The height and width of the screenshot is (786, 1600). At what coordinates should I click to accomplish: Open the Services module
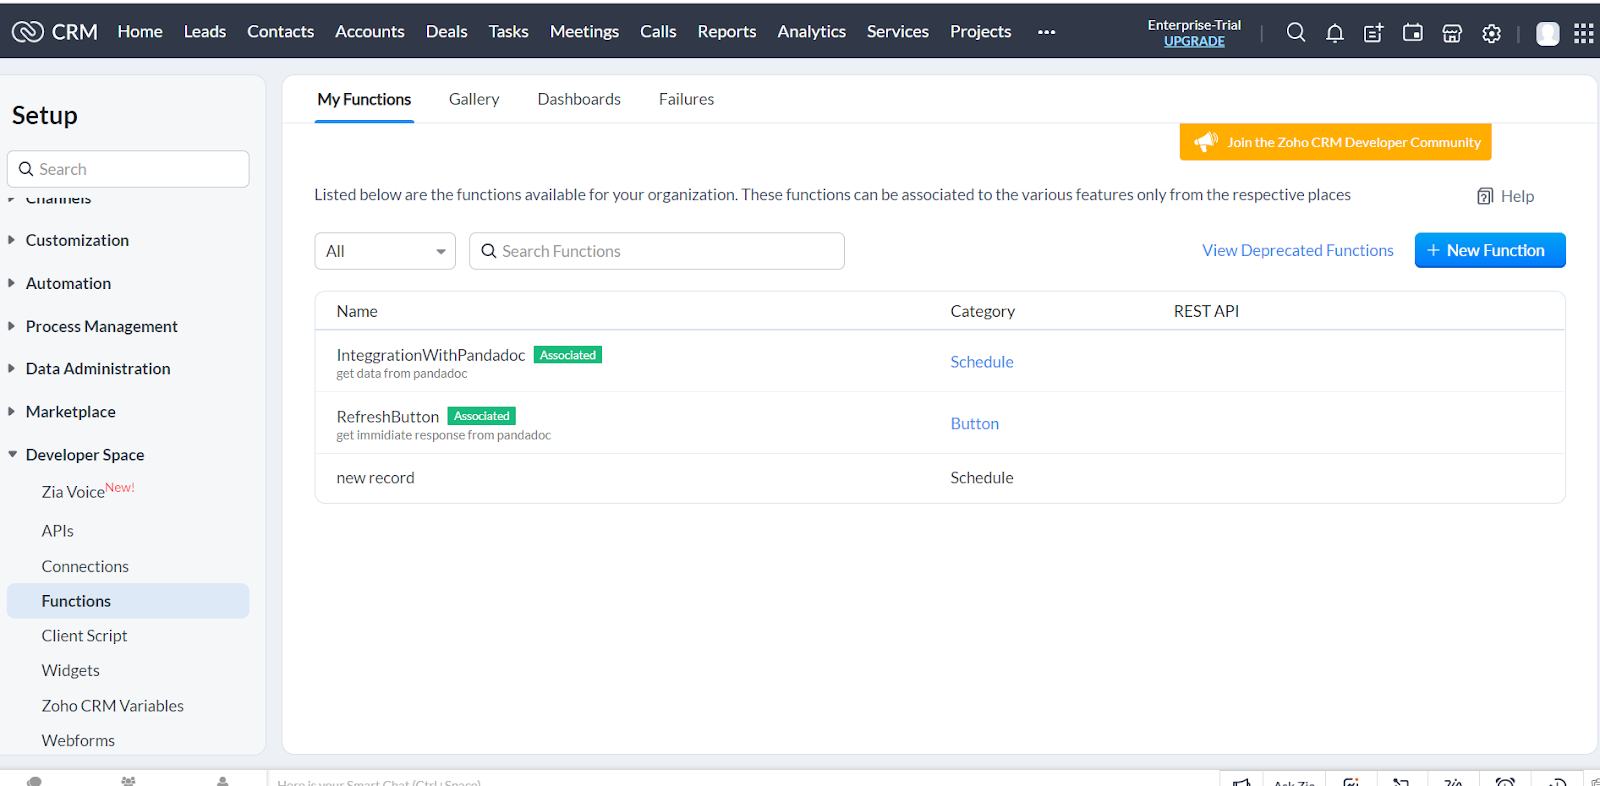point(898,32)
